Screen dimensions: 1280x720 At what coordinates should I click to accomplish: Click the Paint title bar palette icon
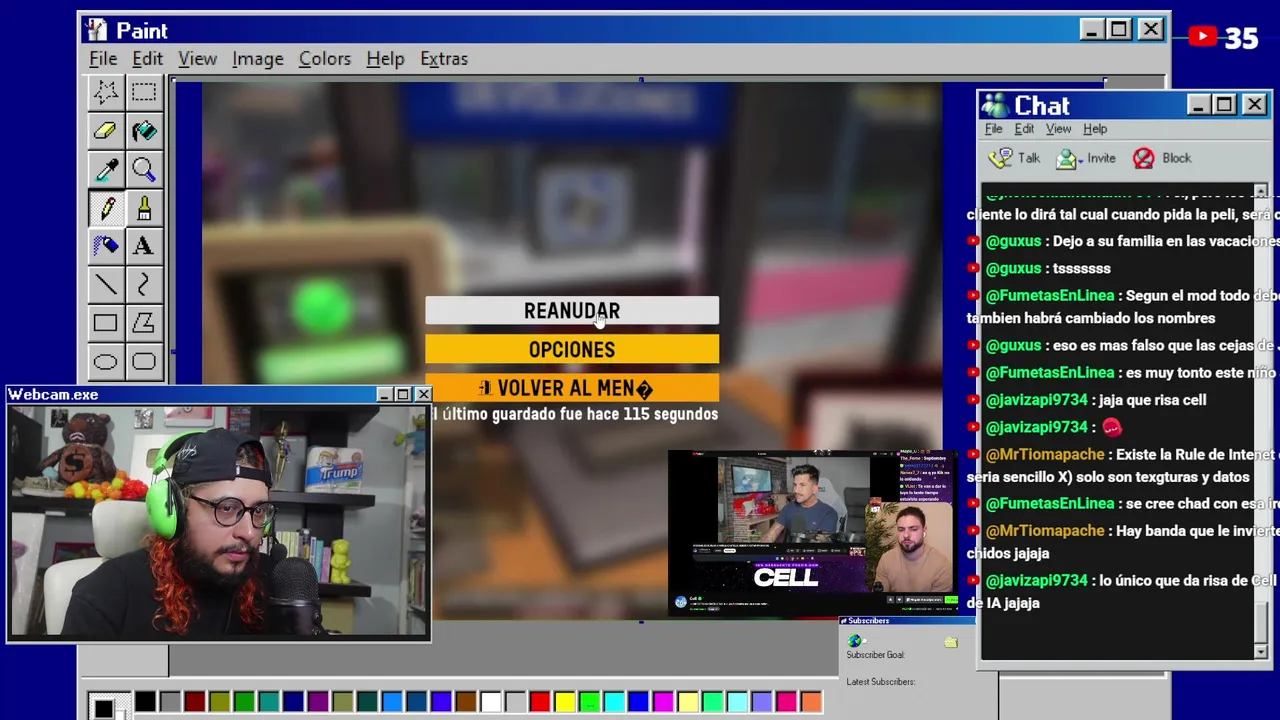coord(96,30)
